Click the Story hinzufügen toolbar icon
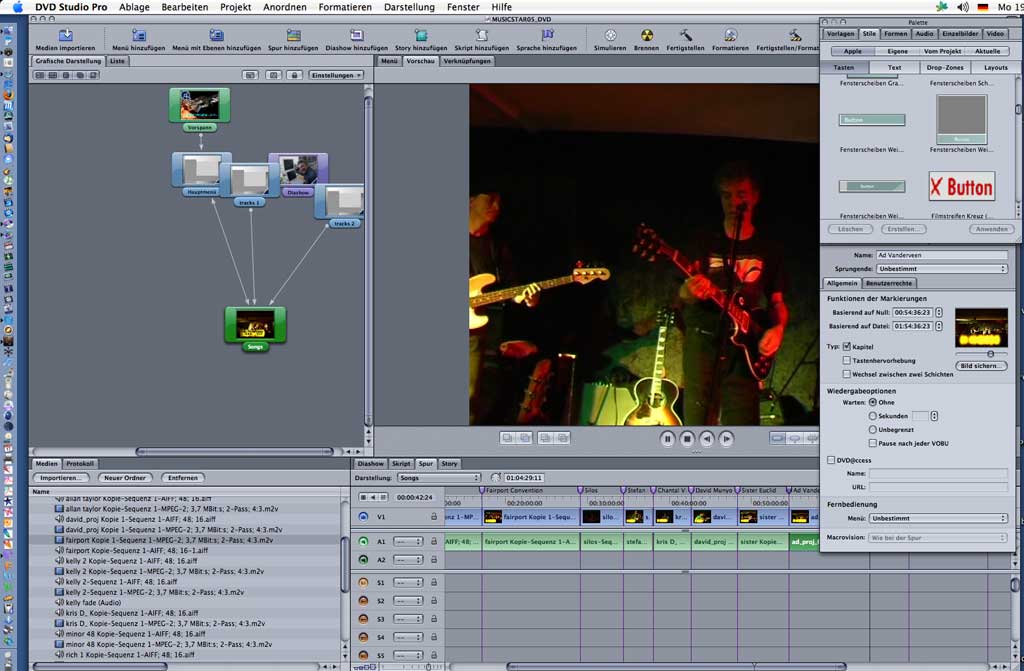 coord(421,36)
